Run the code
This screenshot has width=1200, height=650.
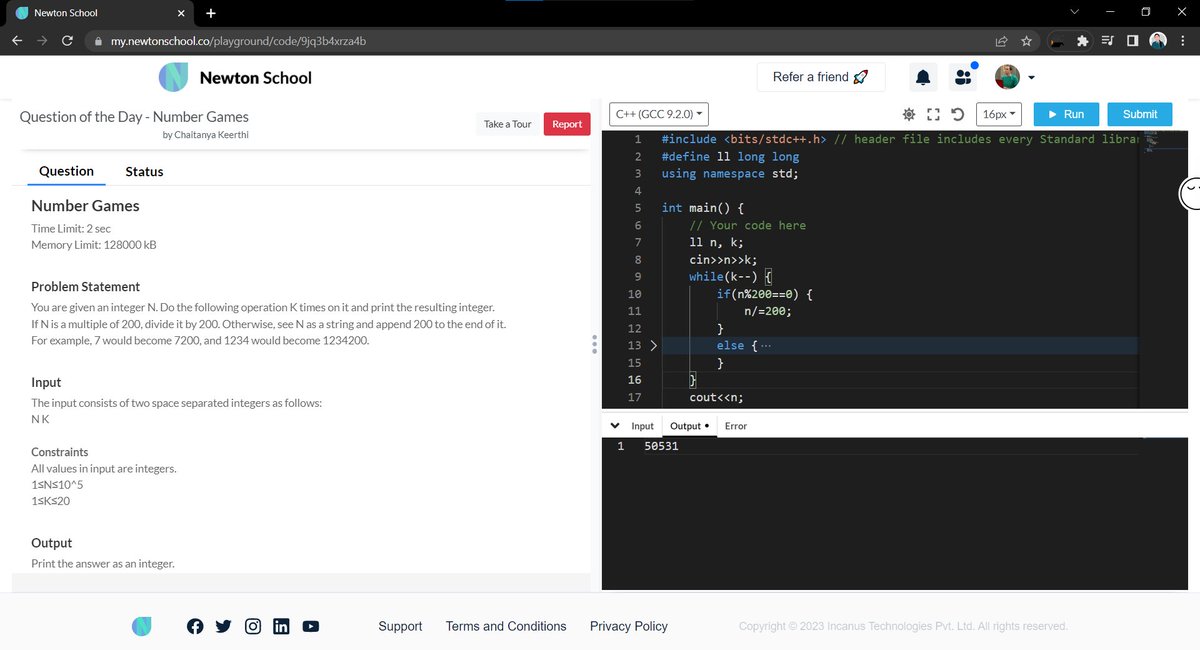tap(1066, 114)
